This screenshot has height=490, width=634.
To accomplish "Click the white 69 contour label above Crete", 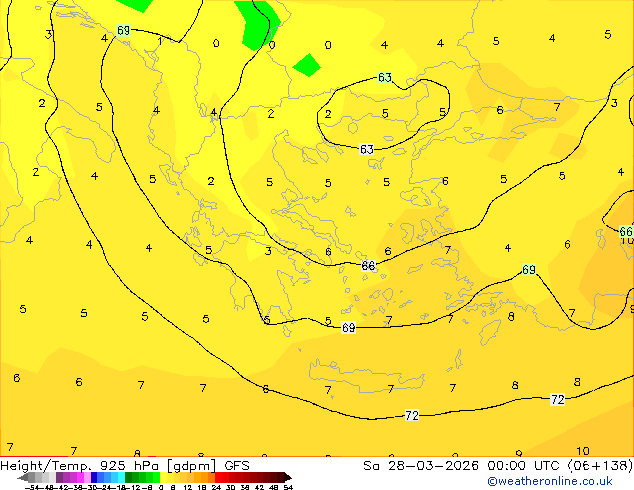I will coord(349,327).
